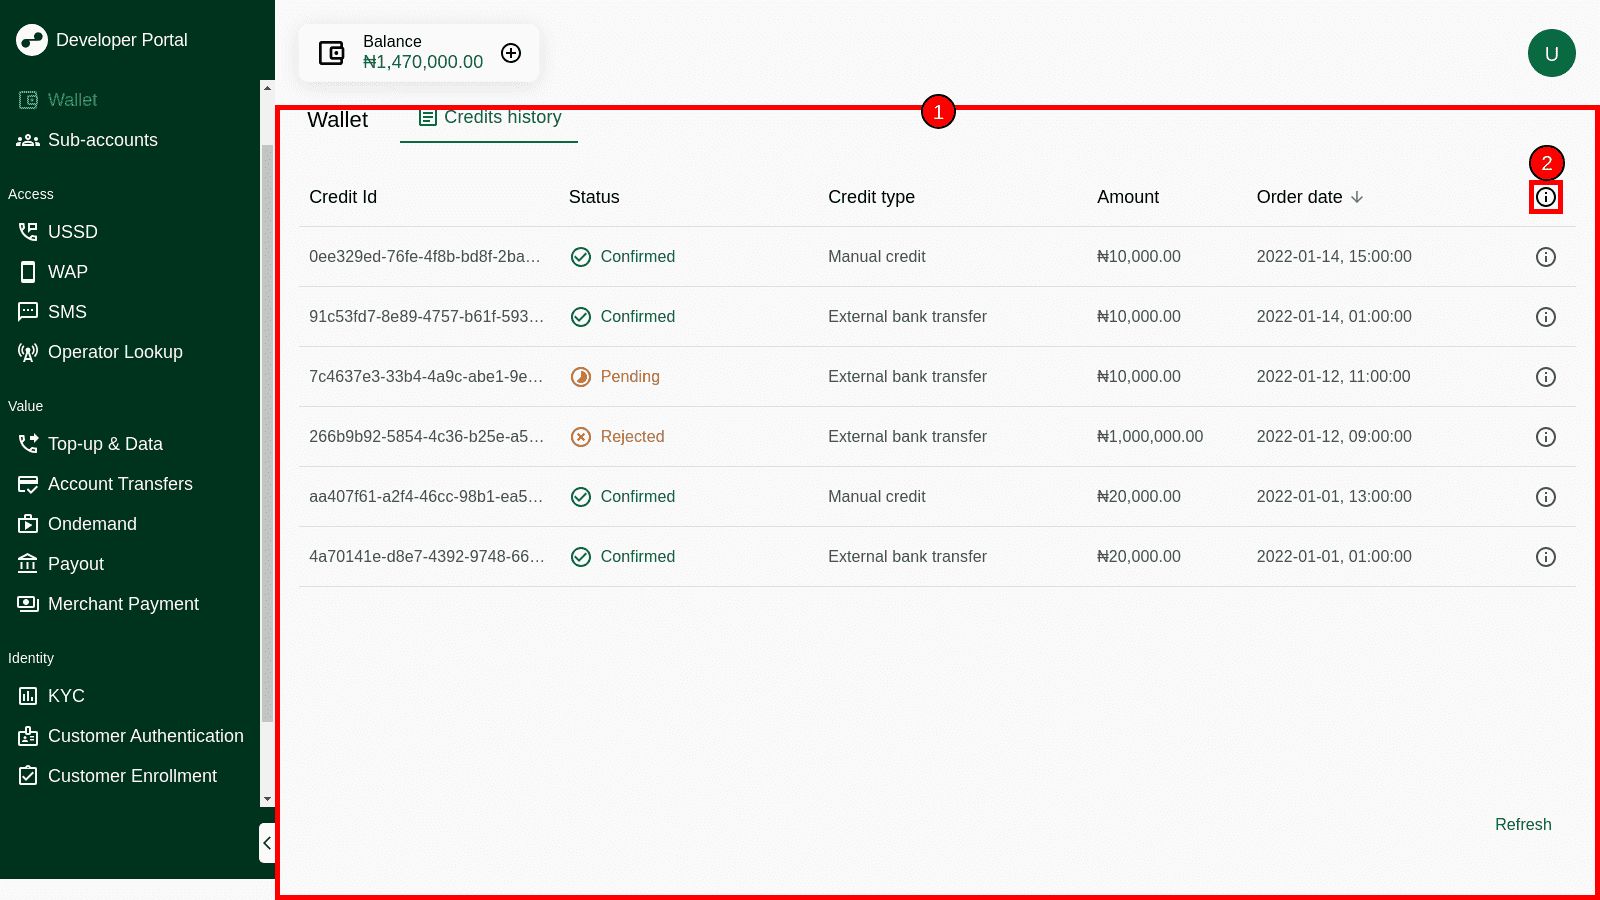Open the Sub-accounts menu item

tap(102, 140)
